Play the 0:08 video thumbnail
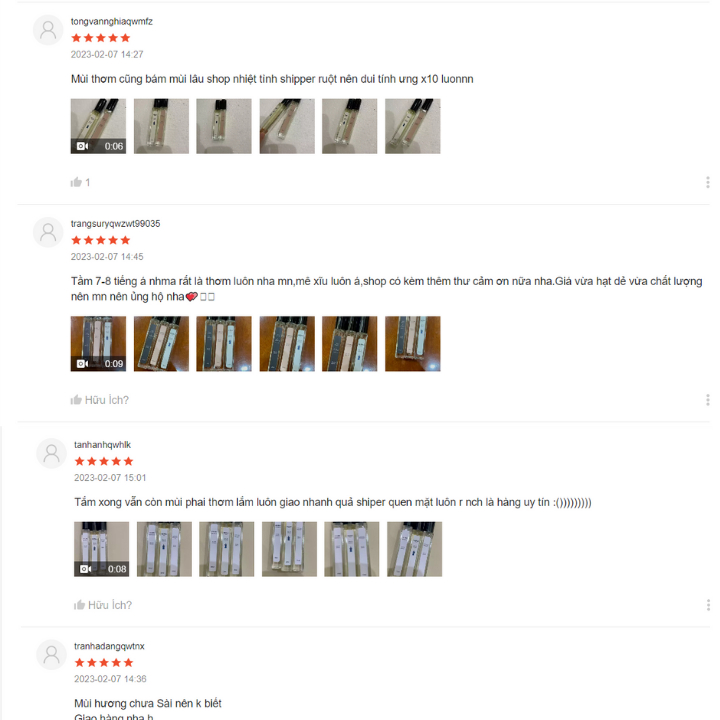Image resolution: width=720 pixels, height=720 pixels. (x=101, y=549)
